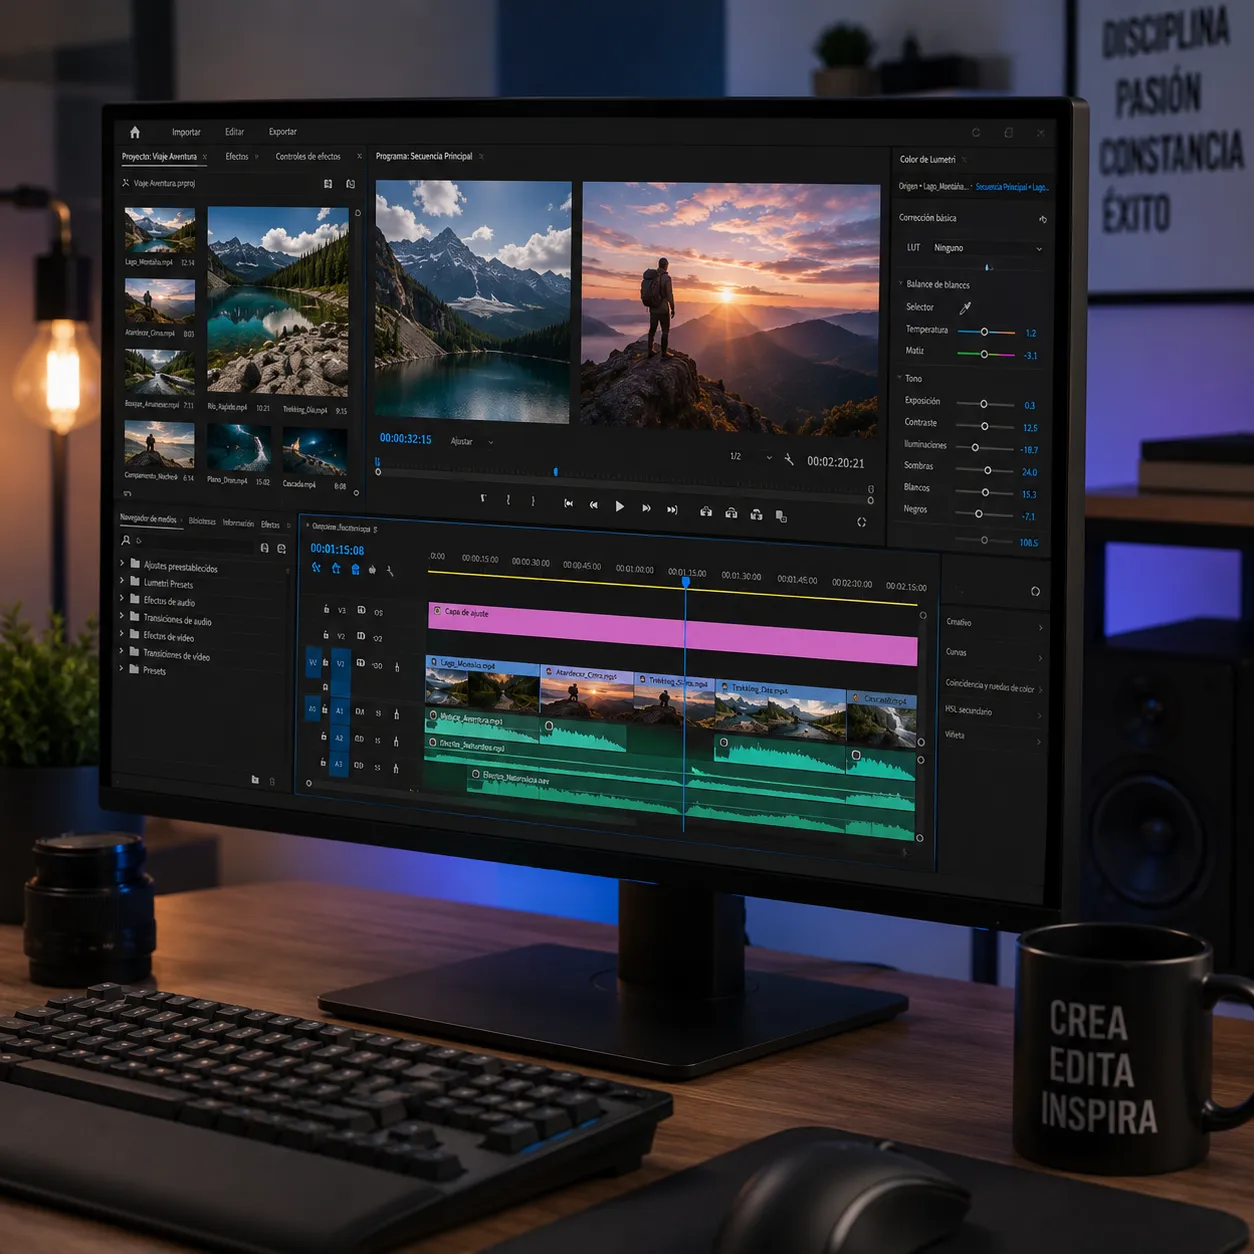Image resolution: width=1254 pixels, height=1254 pixels.
Task: Click the 00:00:32:15 Program monitor timecode
Action: pos(405,439)
